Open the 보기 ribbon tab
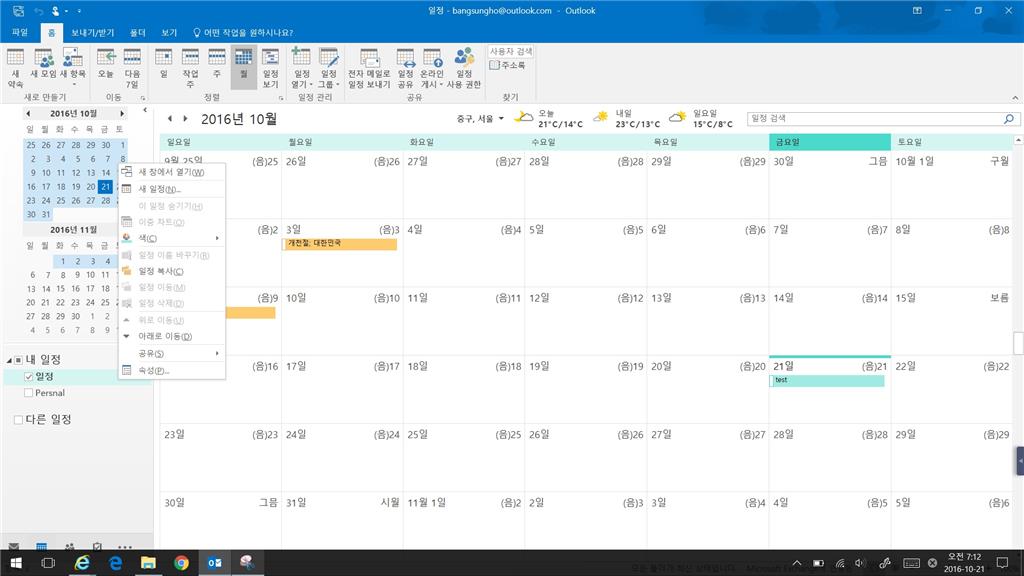Screen dimensions: 1024x576 tap(169, 32)
